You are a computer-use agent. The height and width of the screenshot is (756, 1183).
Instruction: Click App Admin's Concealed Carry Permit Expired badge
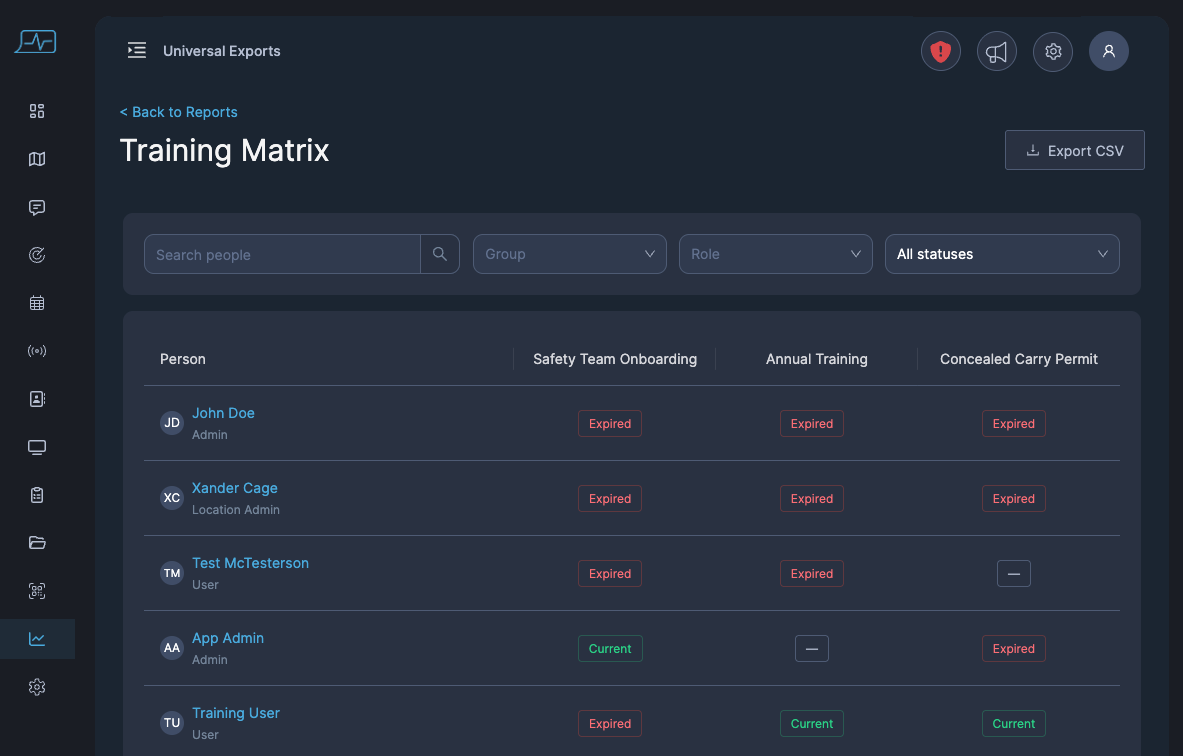coord(1013,648)
